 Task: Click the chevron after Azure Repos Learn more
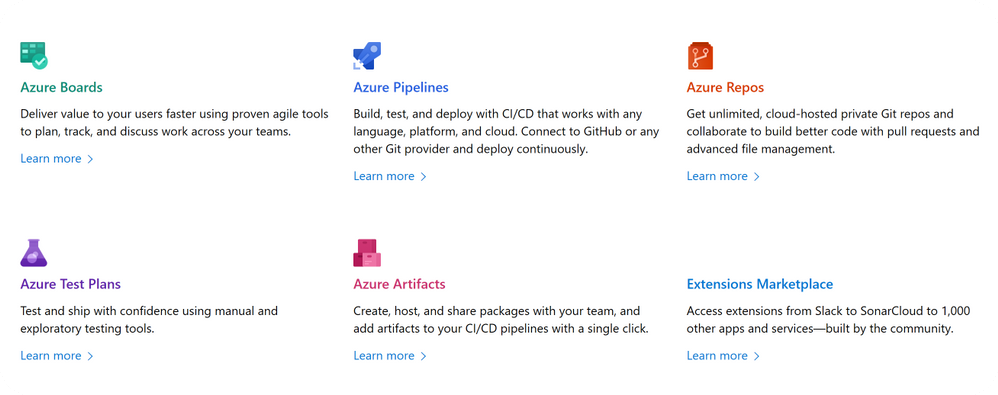pyautogui.click(x=757, y=177)
